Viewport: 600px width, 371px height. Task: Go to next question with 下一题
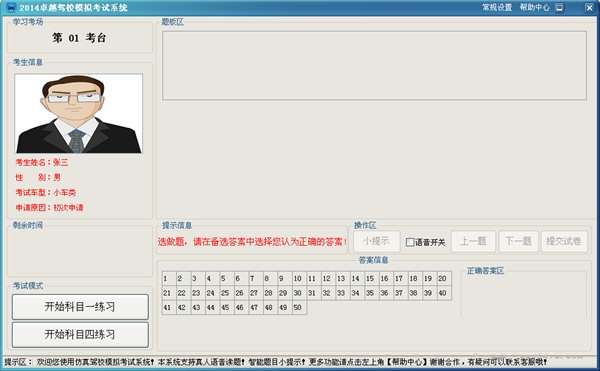click(518, 241)
